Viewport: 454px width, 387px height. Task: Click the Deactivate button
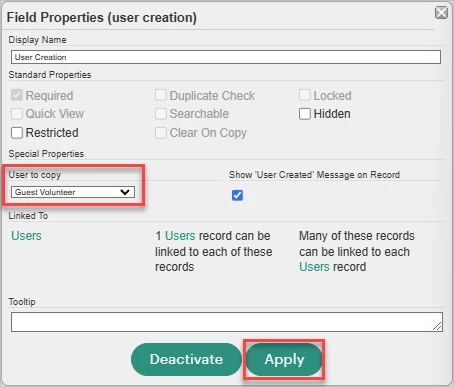pos(186,359)
